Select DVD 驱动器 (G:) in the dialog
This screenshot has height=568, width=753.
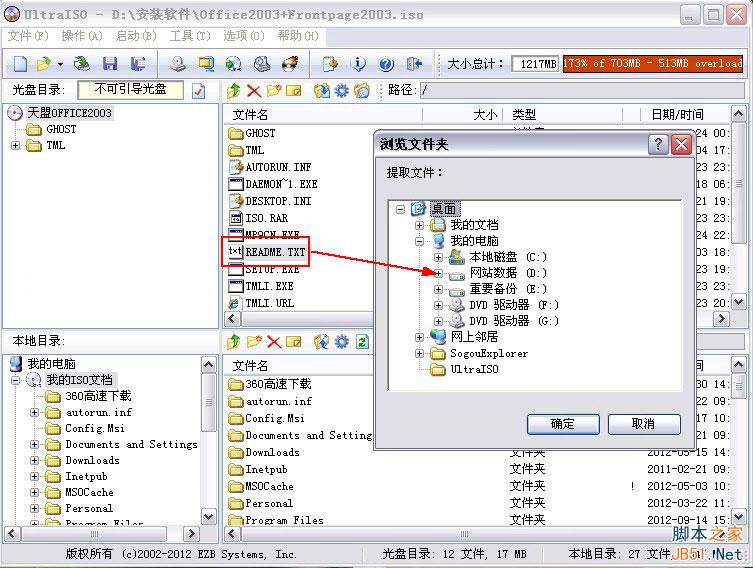coord(514,321)
